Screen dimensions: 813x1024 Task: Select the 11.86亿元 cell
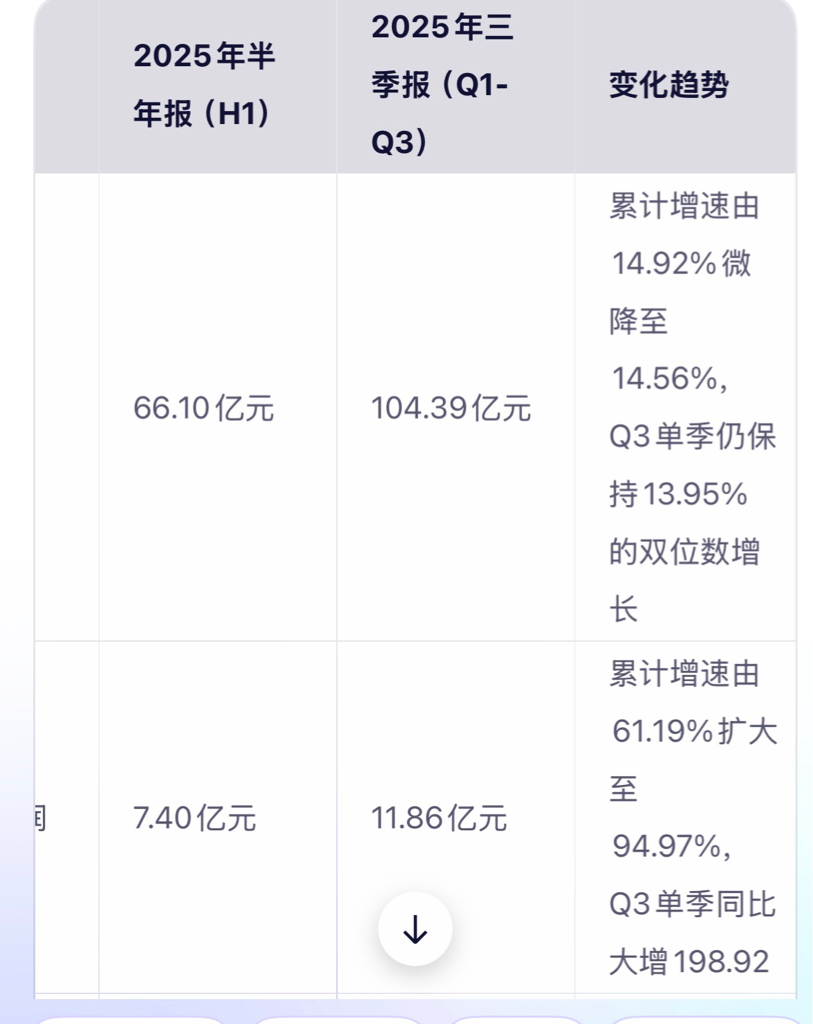[439, 818]
